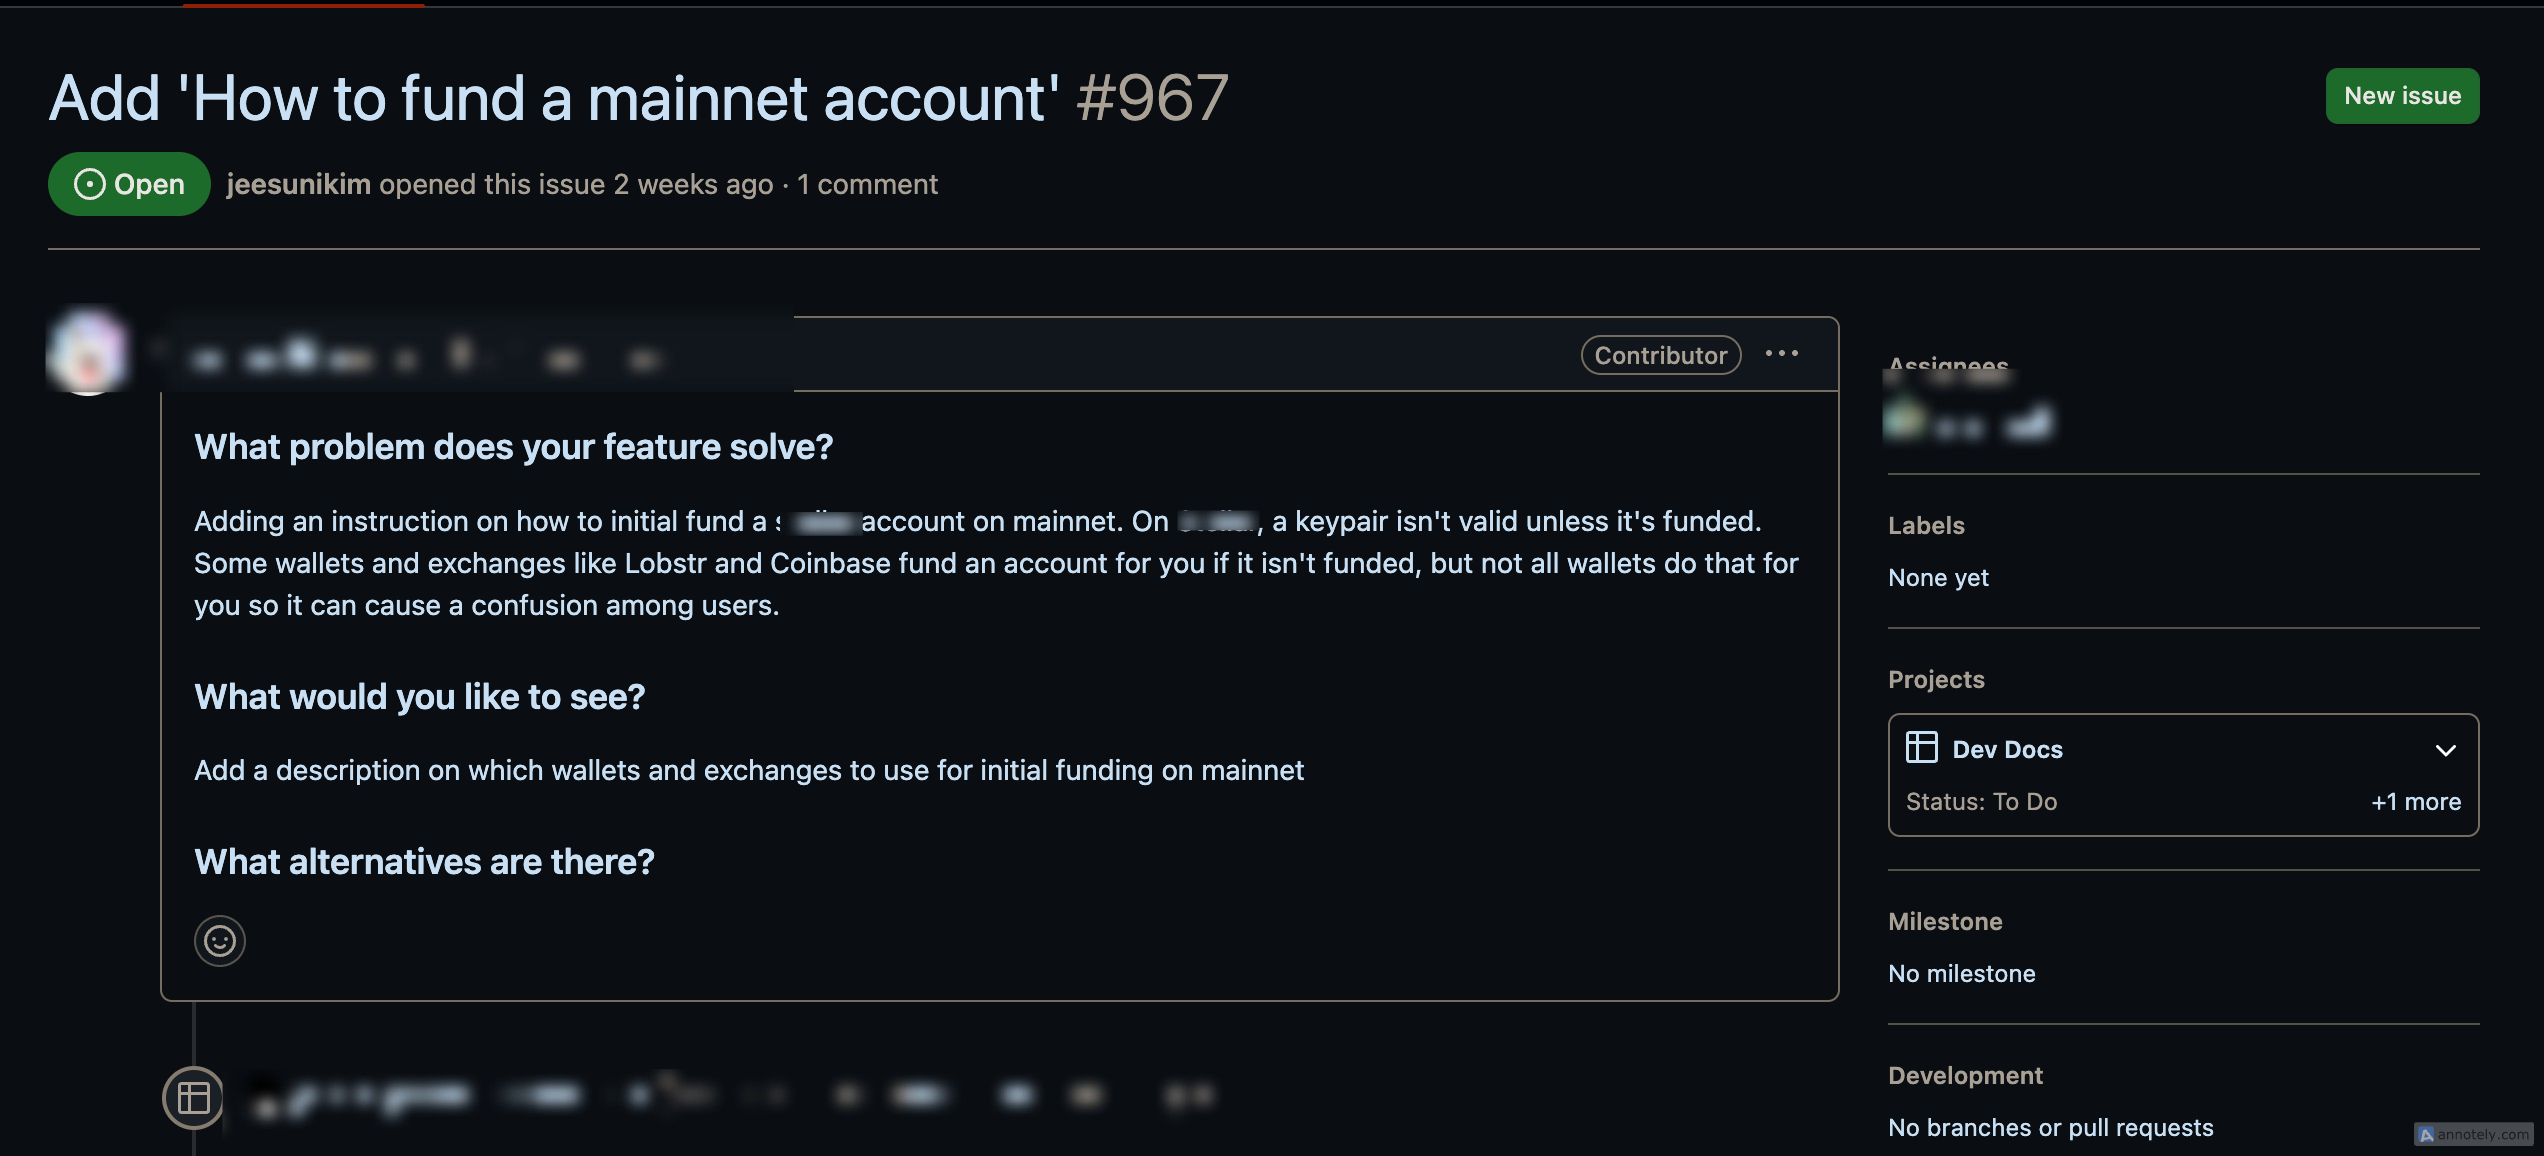Click the project board timeline icon
Viewport: 2544px width, 1156px height.
click(193, 1098)
